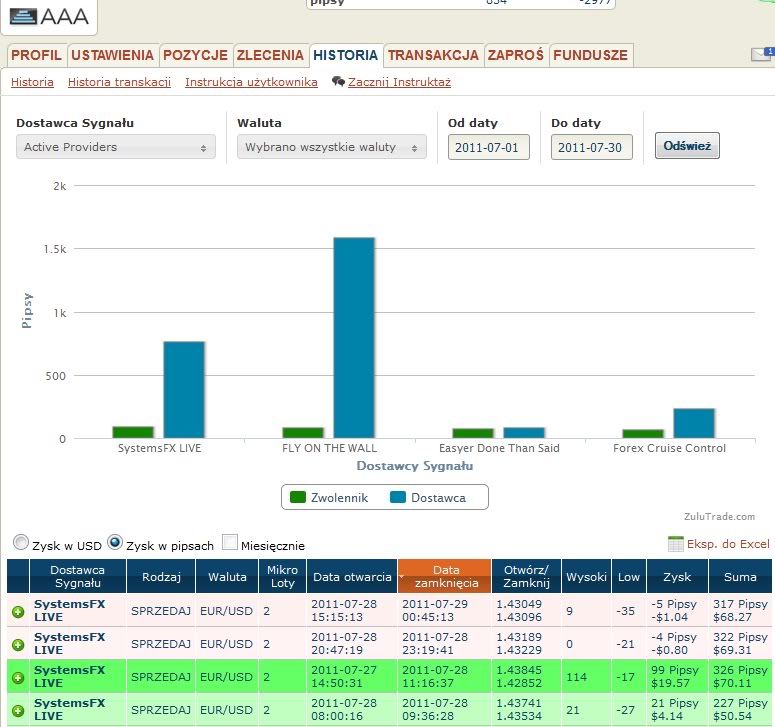Click the Excel spreadsheet export icon

pyautogui.click(x=676, y=544)
